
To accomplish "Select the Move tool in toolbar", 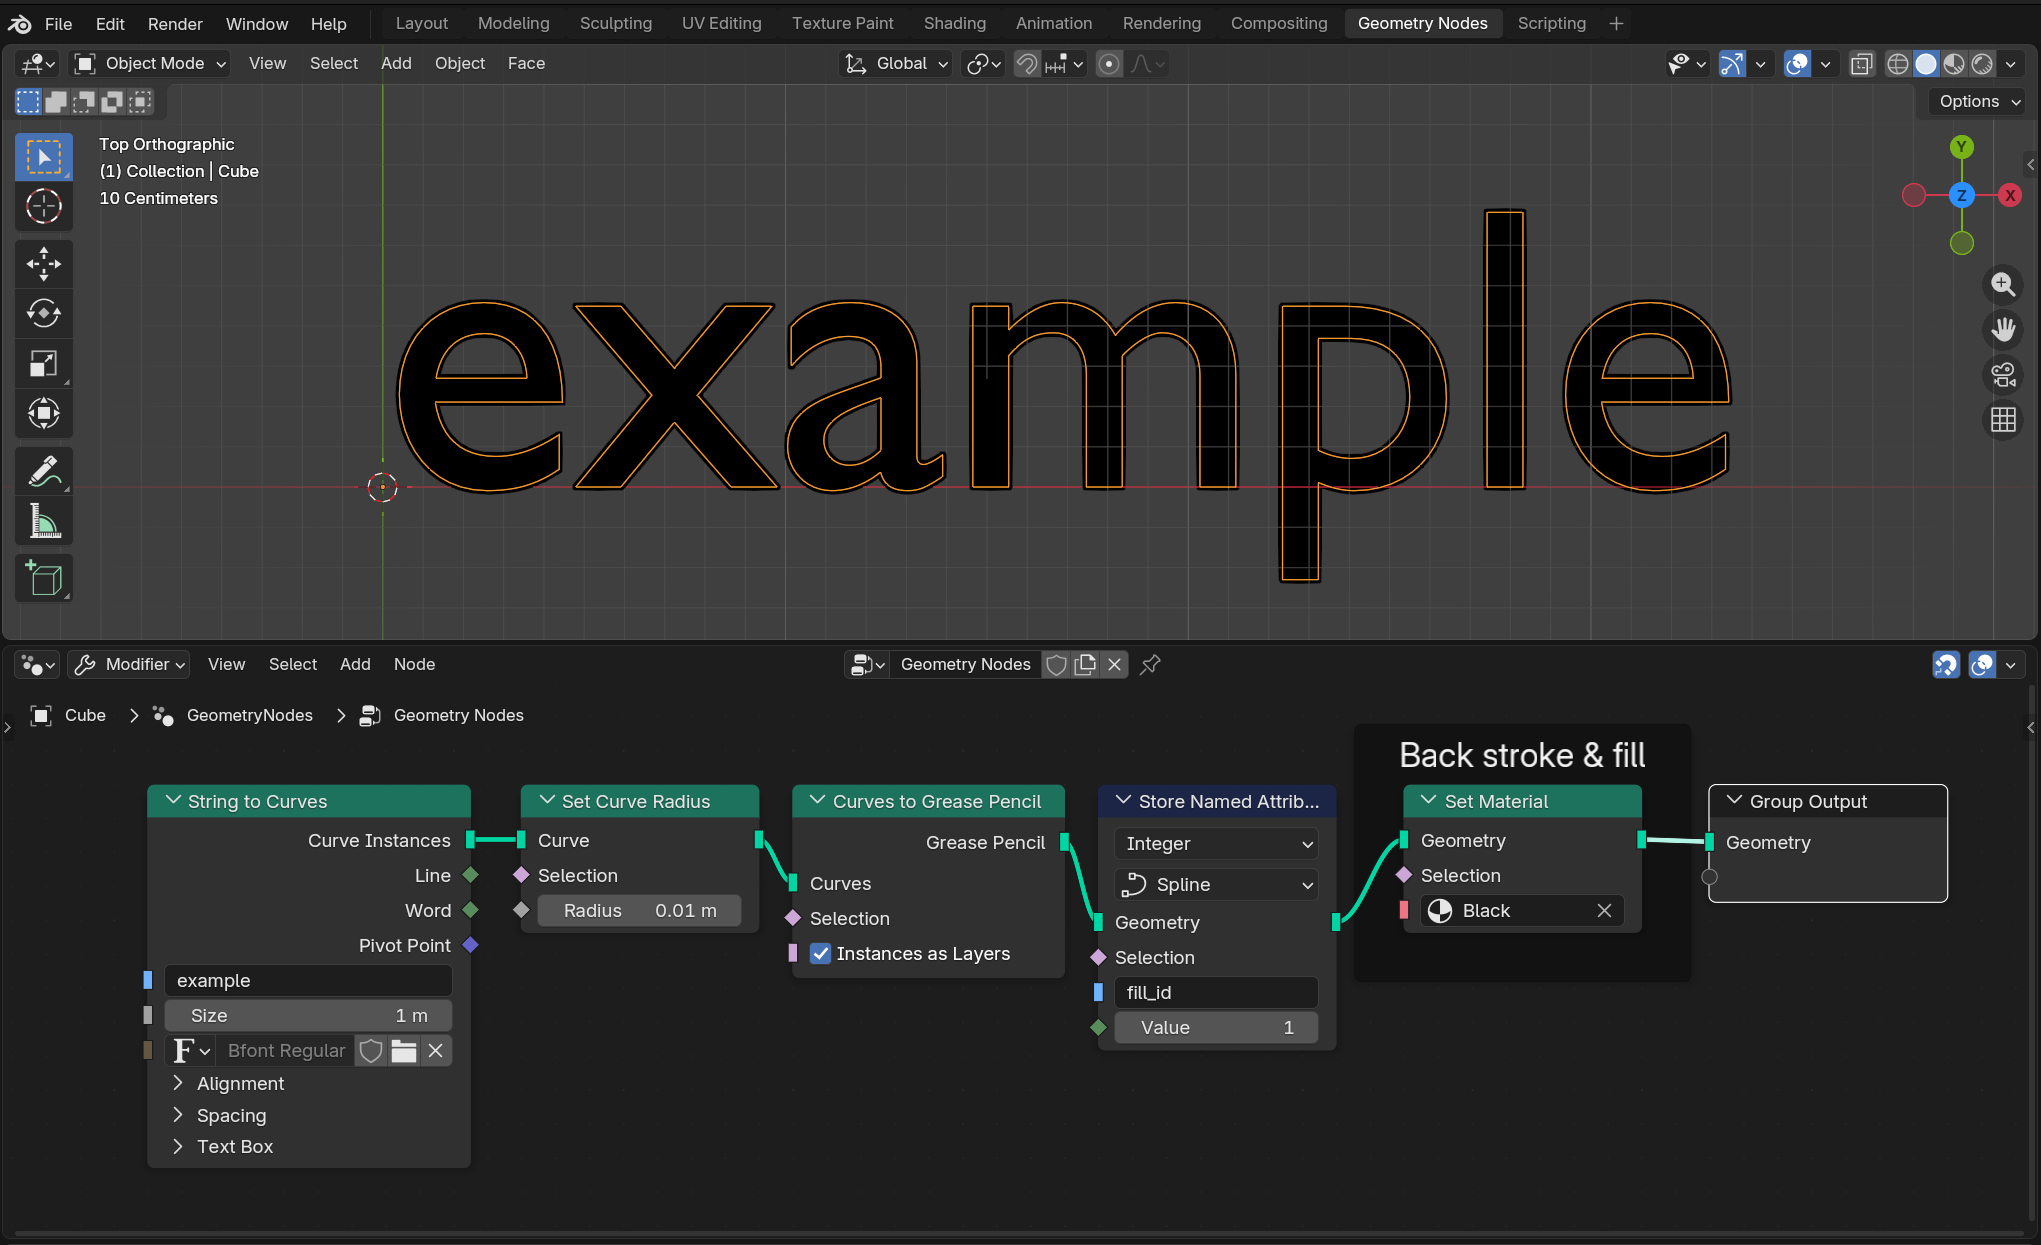I will (x=43, y=264).
